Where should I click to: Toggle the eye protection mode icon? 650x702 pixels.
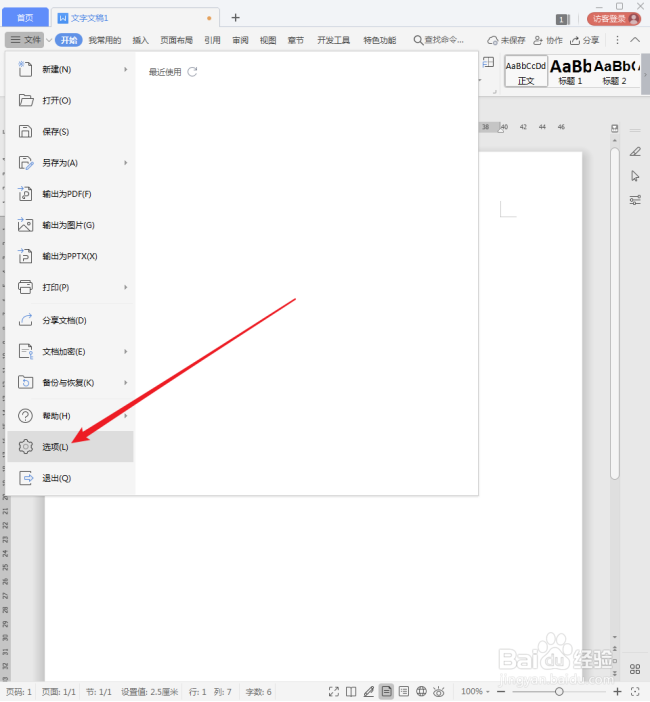pyautogui.click(x=439, y=692)
